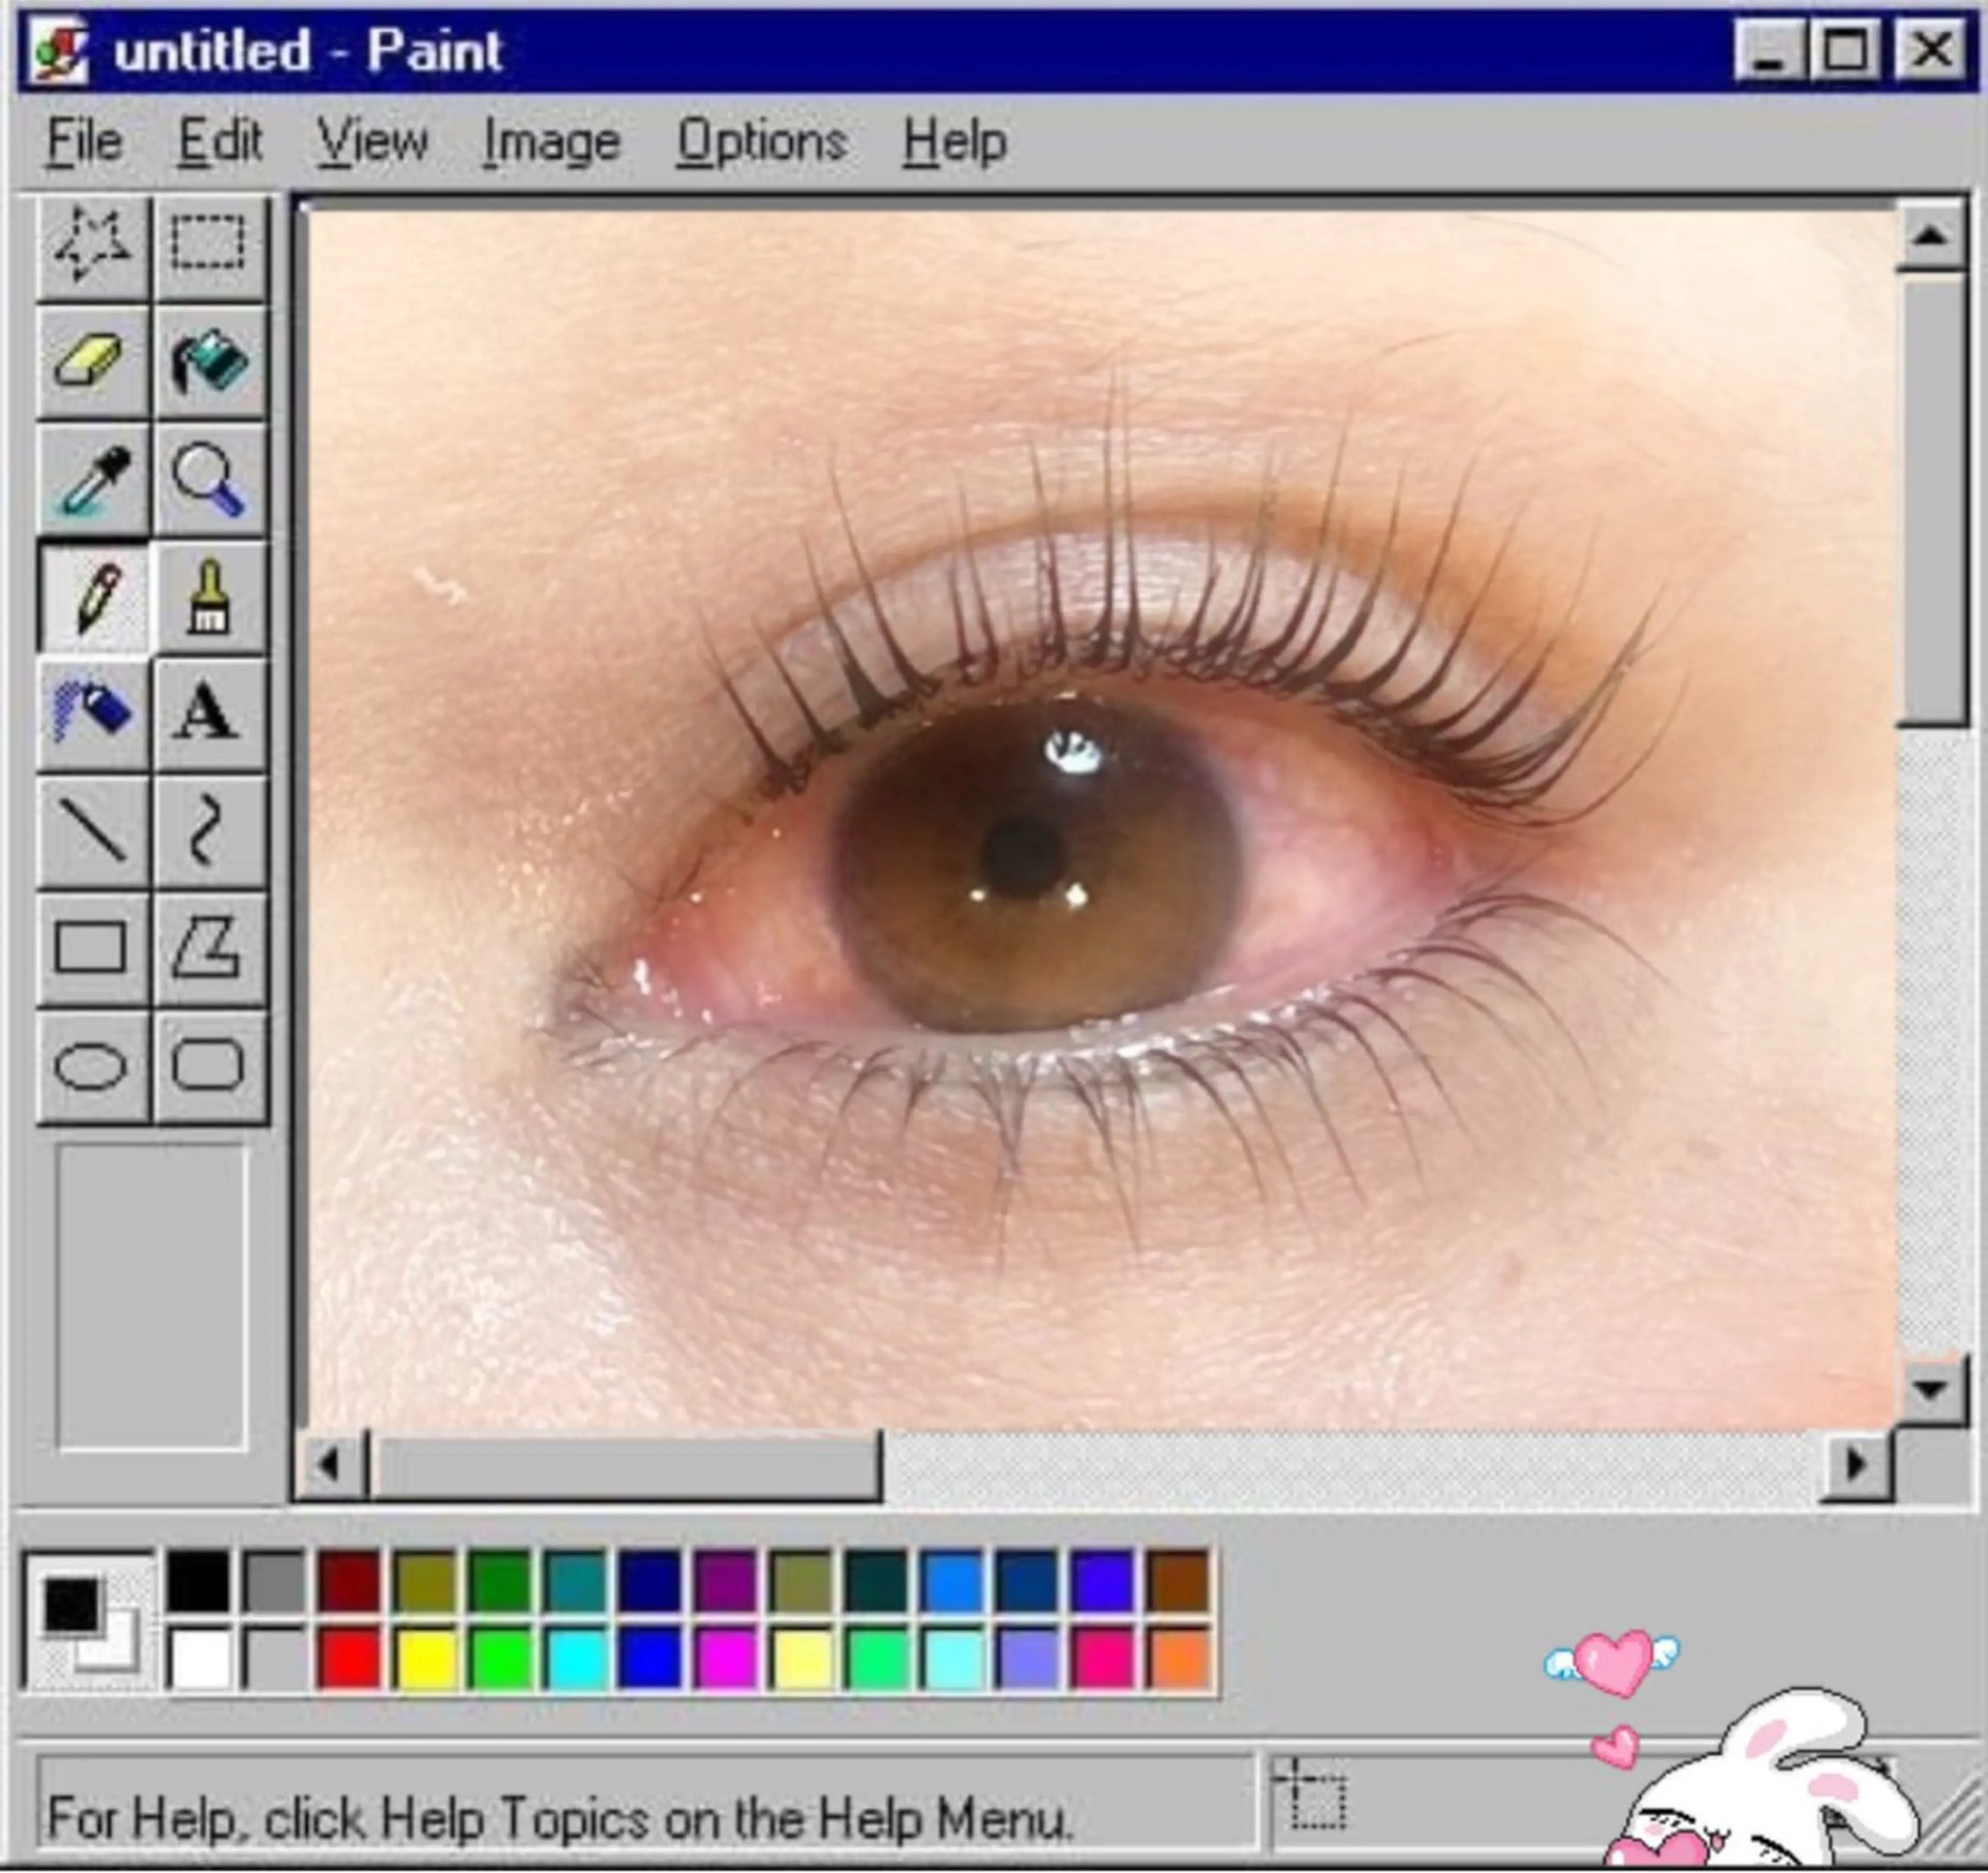Select the Brush tool
Image resolution: width=1988 pixels, height=1873 pixels.
click(208, 597)
